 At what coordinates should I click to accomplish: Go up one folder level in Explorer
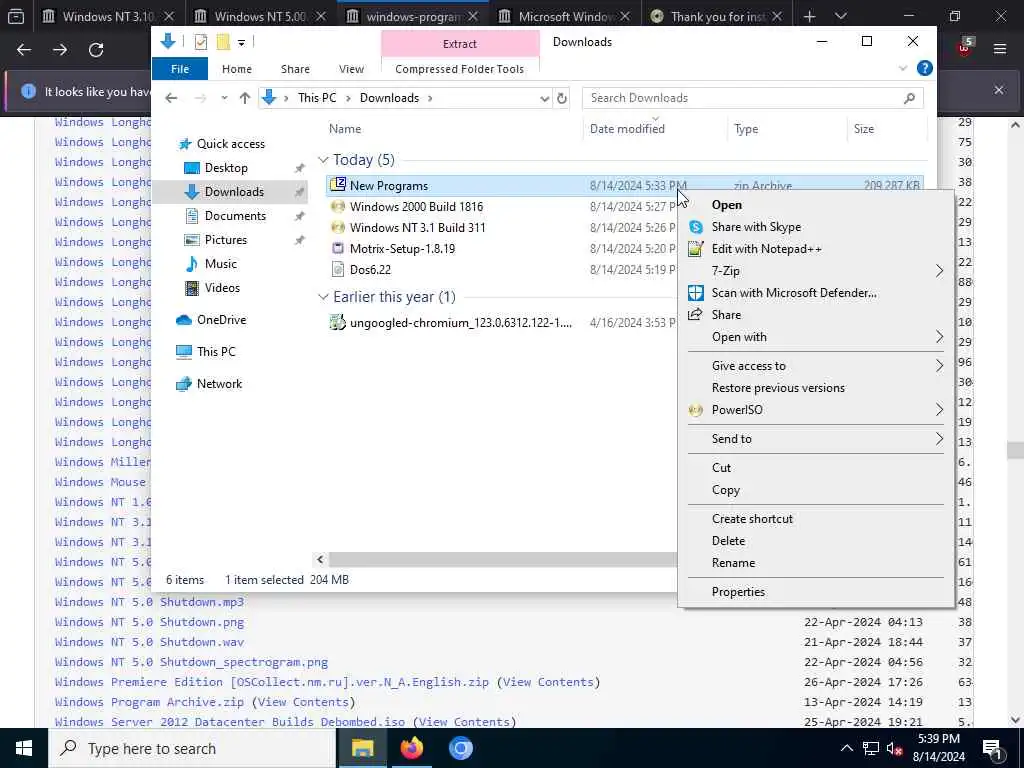click(245, 98)
